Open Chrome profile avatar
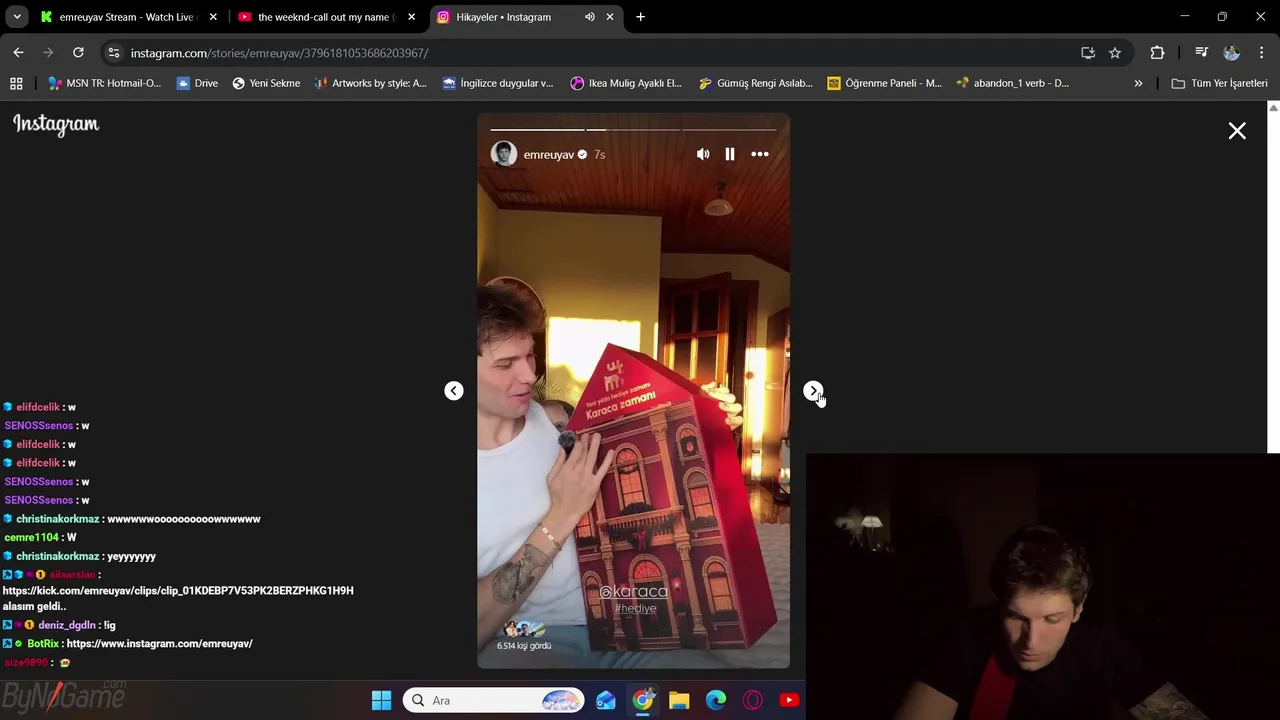Viewport: 1280px width, 720px height. pyautogui.click(x=1232, y=53)
